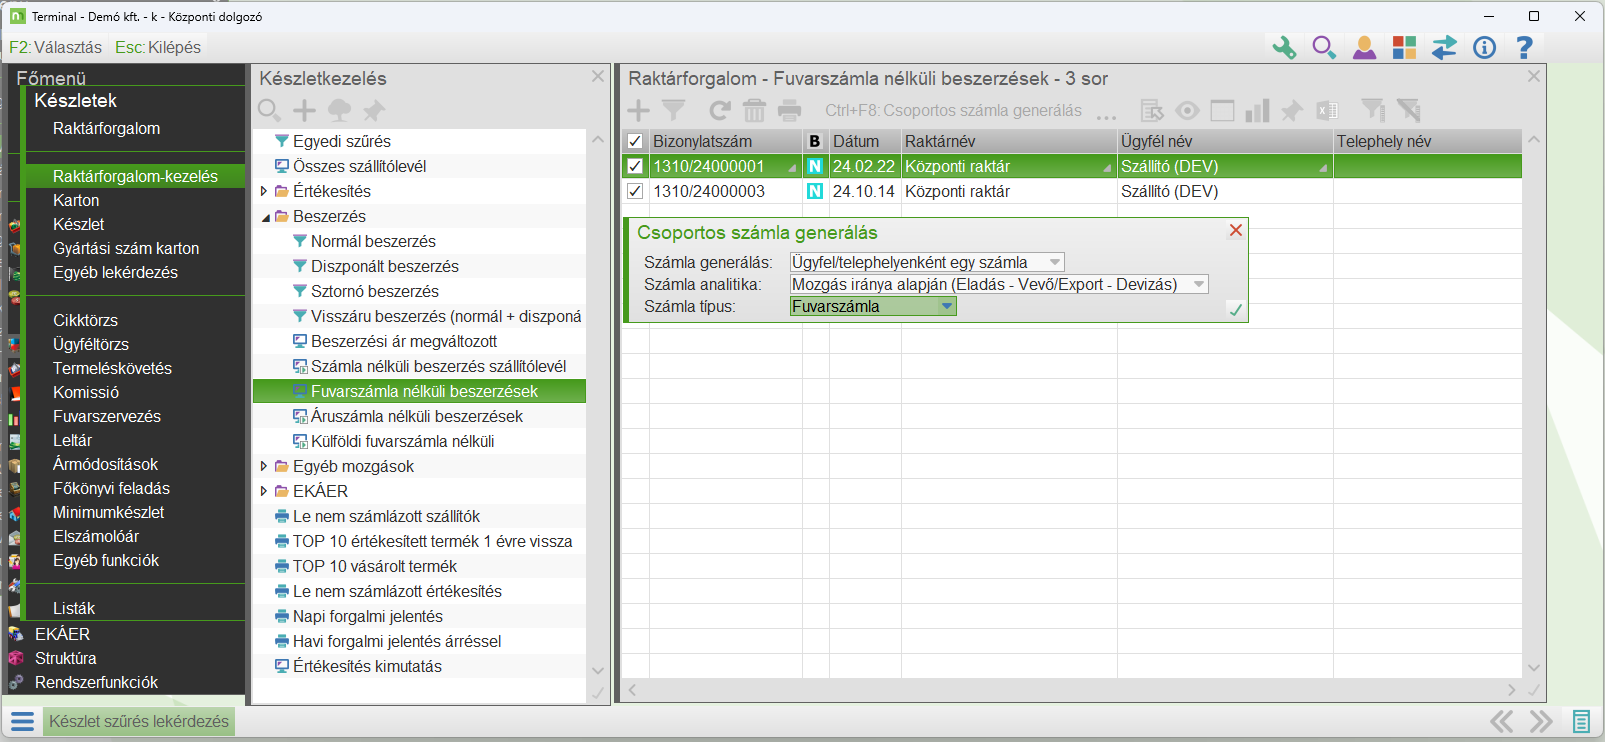Expand the EKÁER folder in the tree

click(x=264, y=491)
